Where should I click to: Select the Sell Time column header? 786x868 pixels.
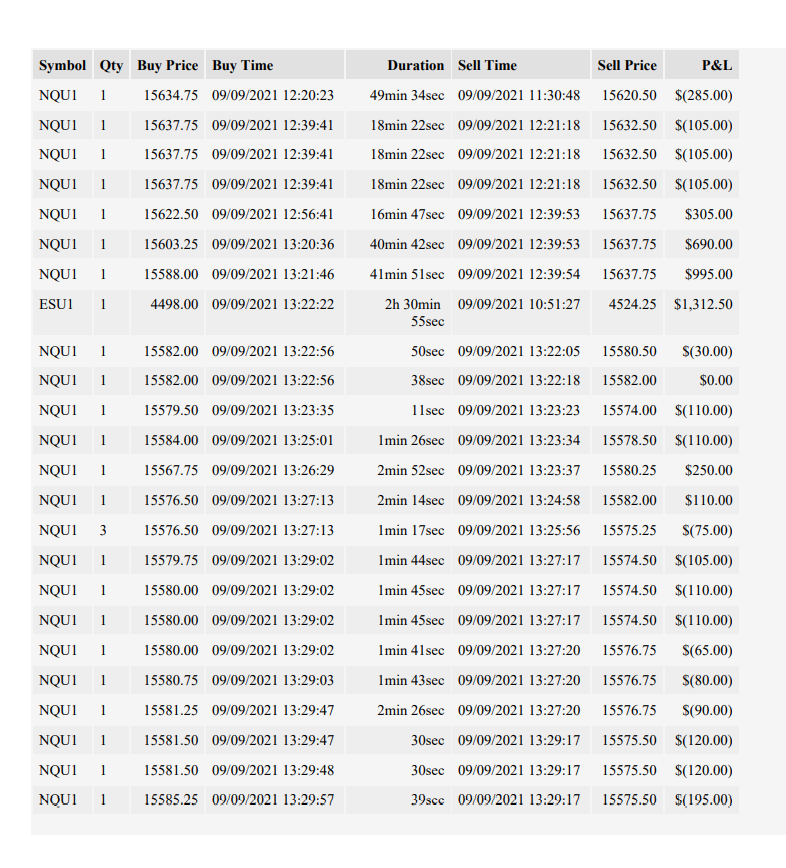coord(521,65)
